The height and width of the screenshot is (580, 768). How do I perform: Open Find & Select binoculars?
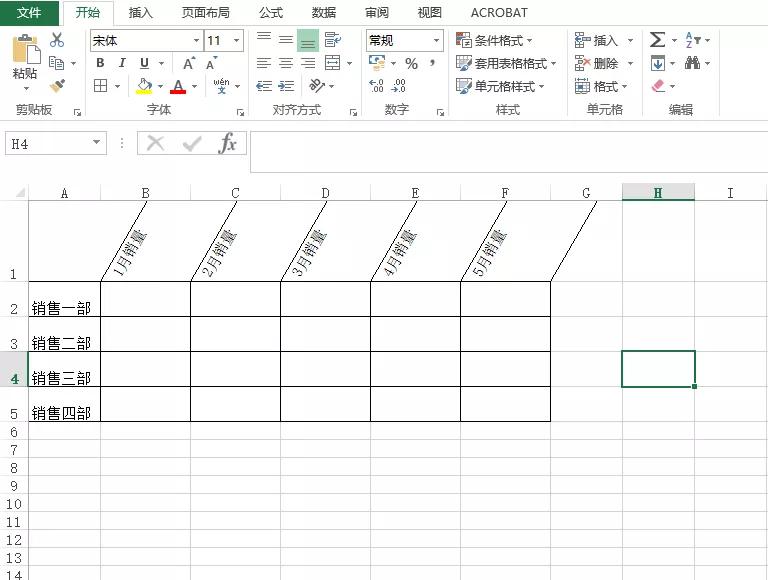pos(692,63)
